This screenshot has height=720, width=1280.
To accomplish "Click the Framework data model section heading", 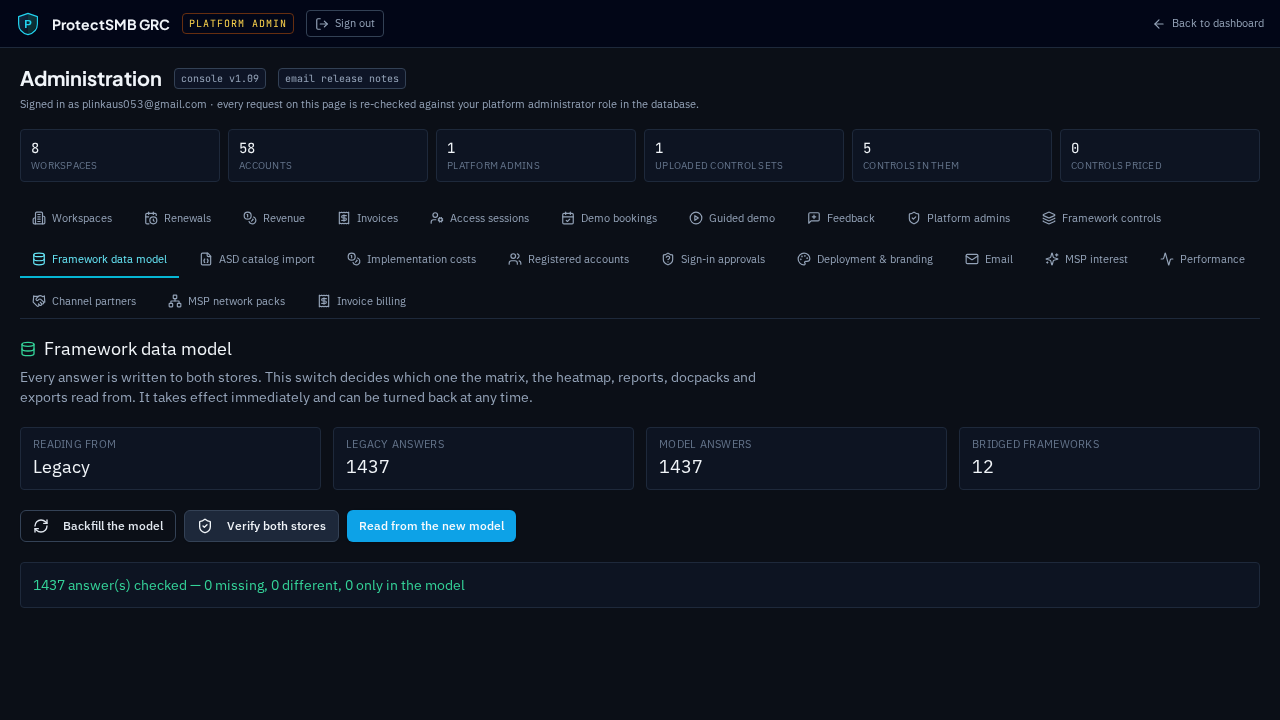I will click(138, 349).
